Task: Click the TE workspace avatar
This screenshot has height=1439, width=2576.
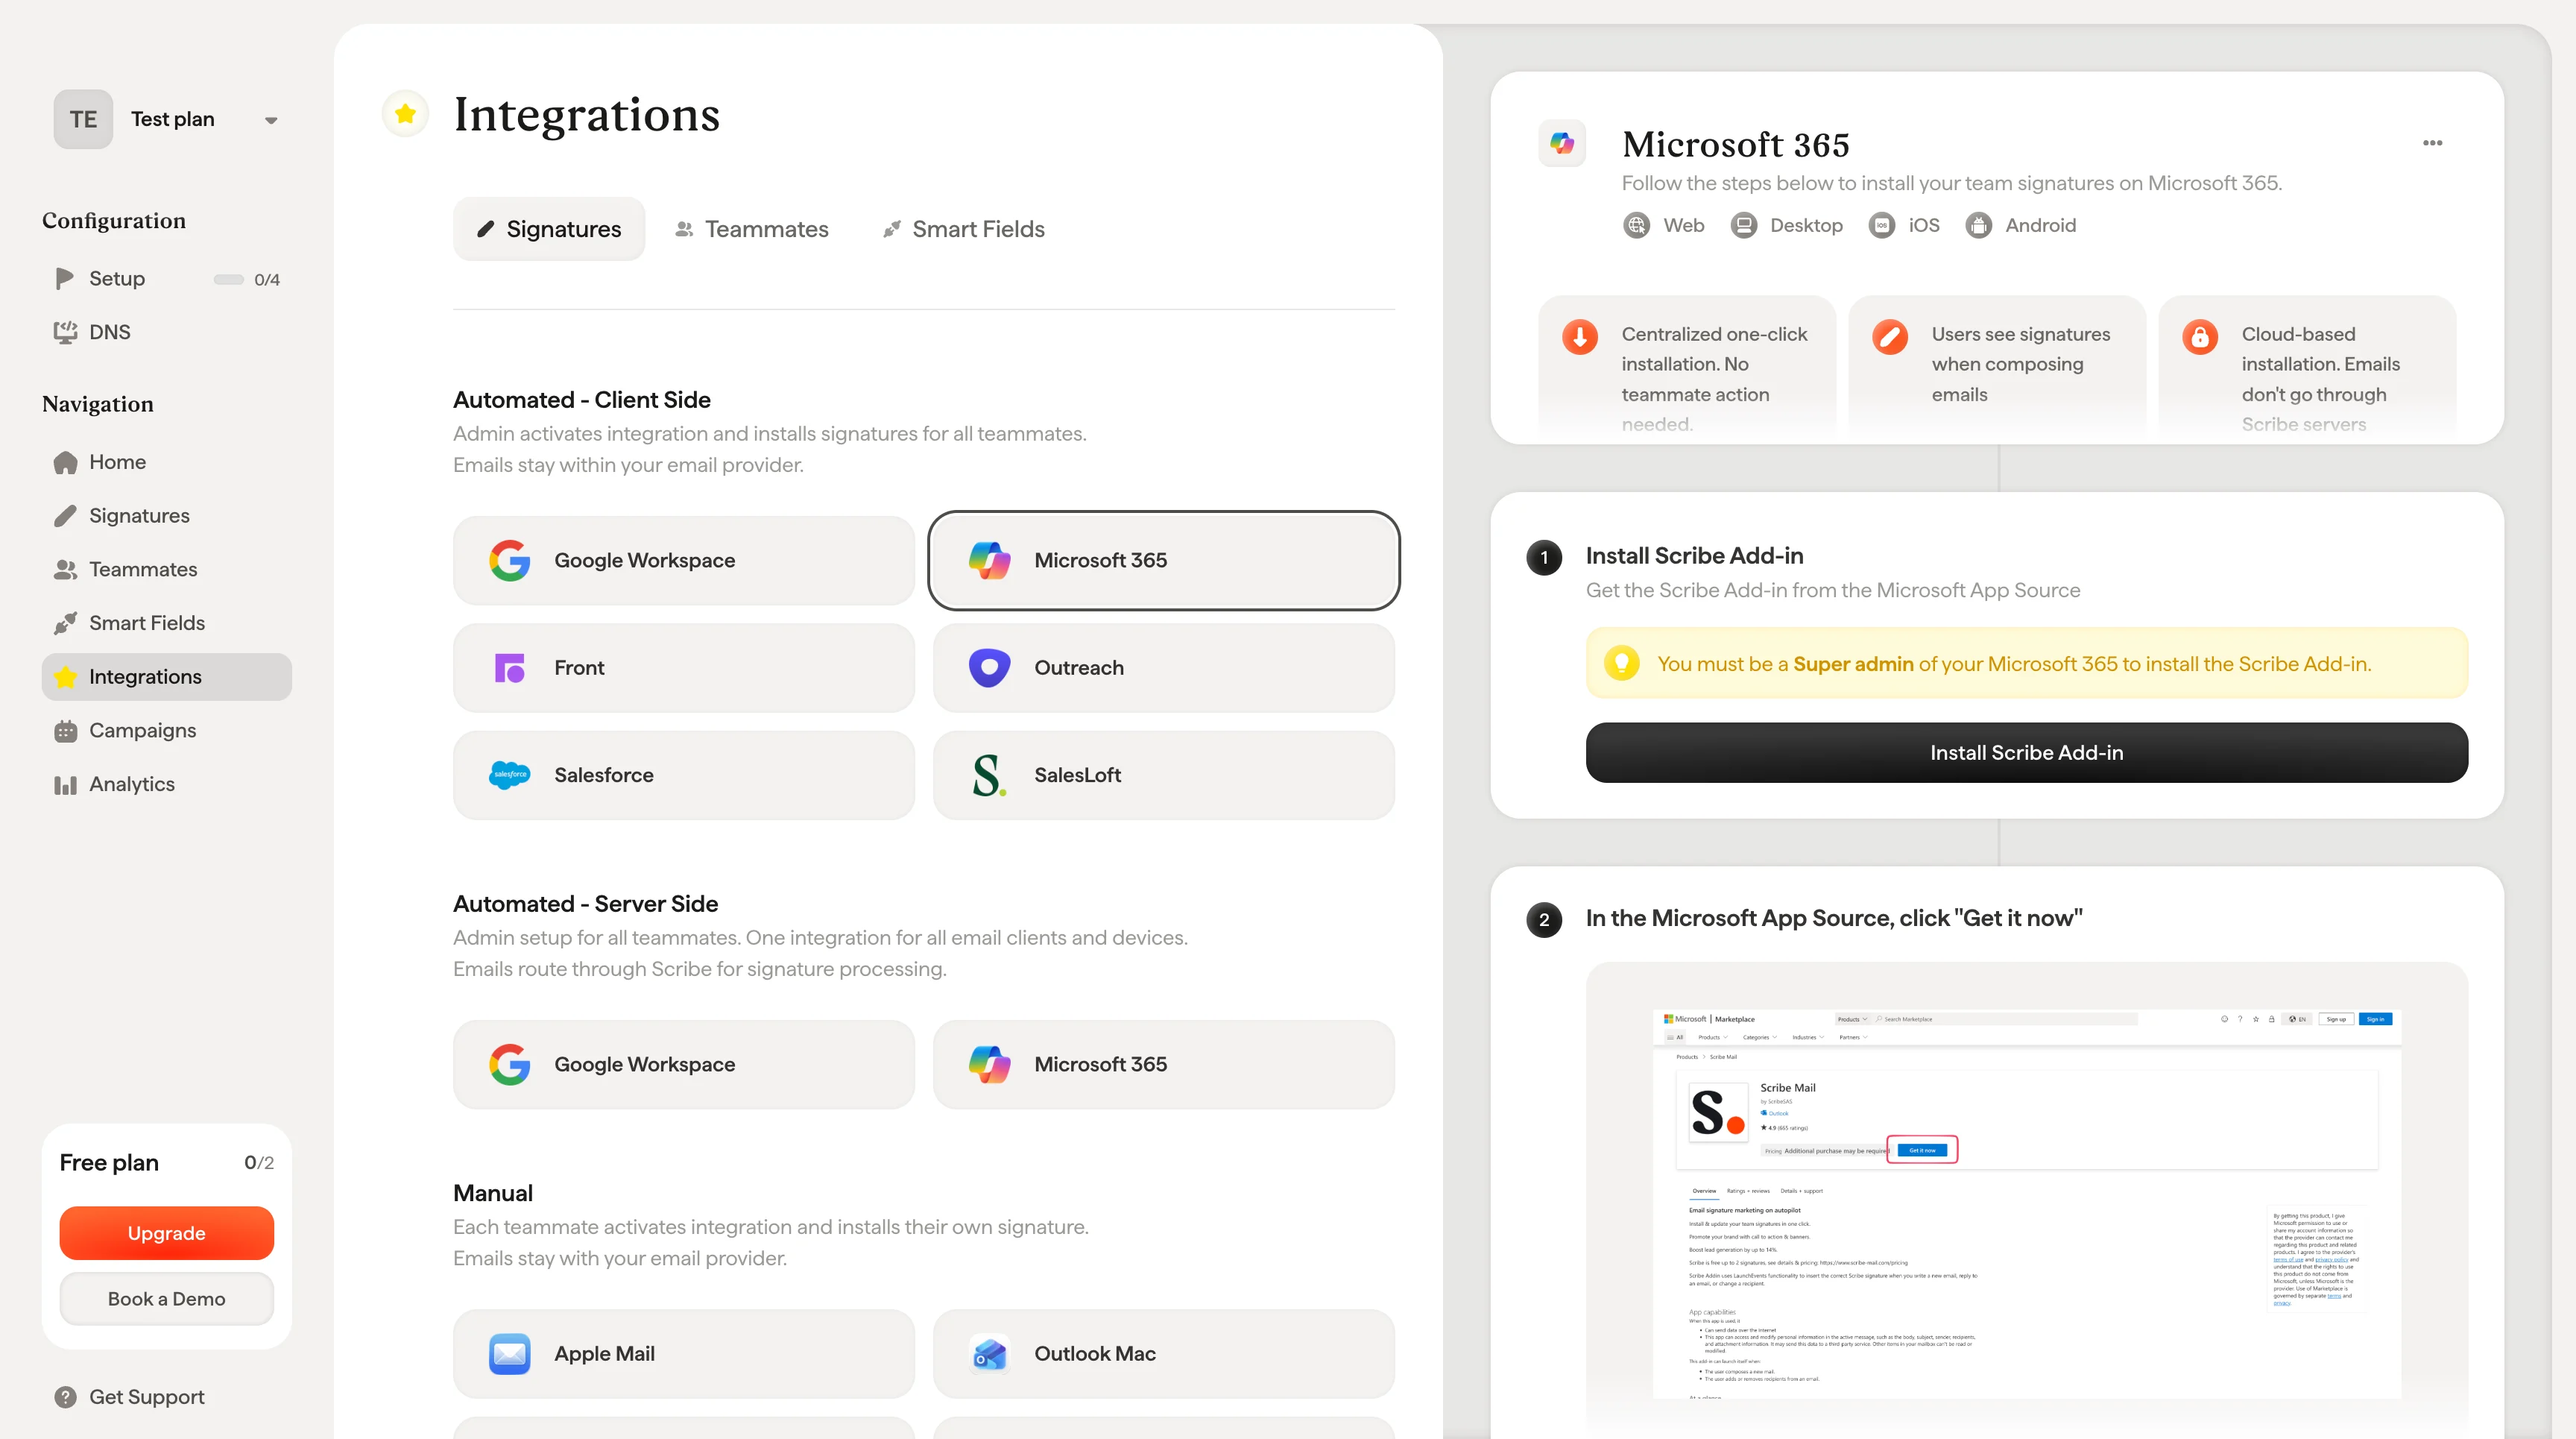Action: [x=83, y=119]
